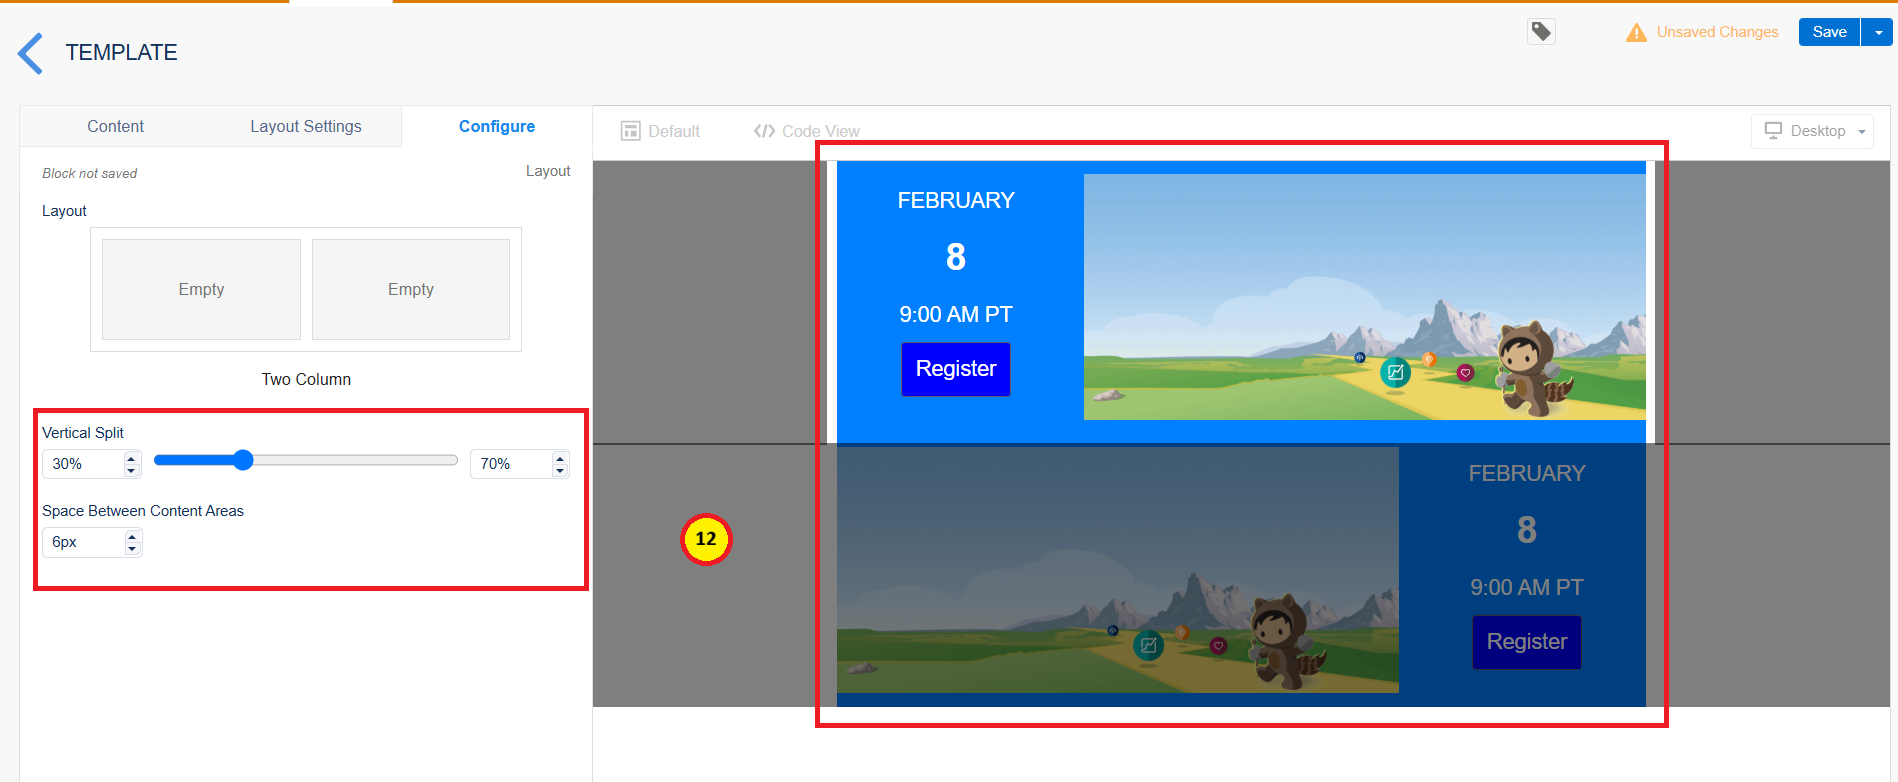
Task: Click the Unsaved Changes warning icon
Action: [x=1636, y=33]
